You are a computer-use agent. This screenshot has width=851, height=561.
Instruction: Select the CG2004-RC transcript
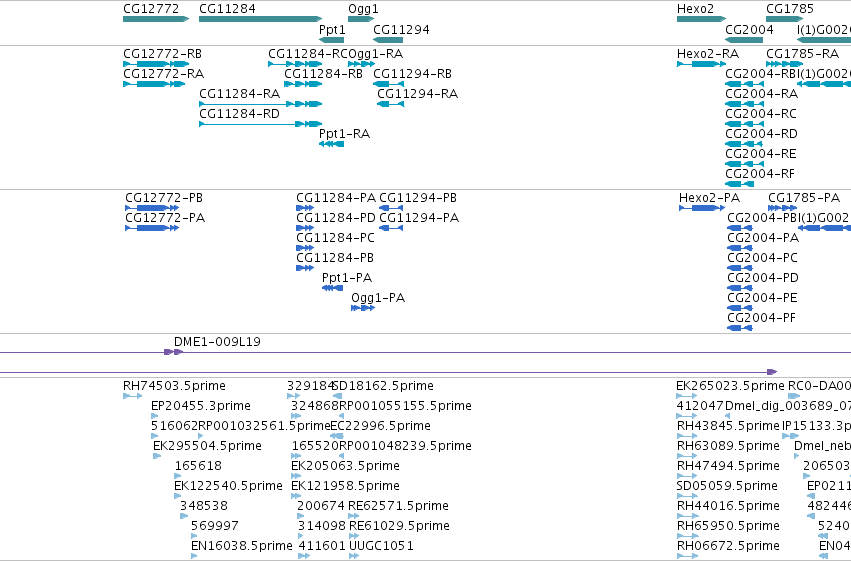(x=744, y=124)
